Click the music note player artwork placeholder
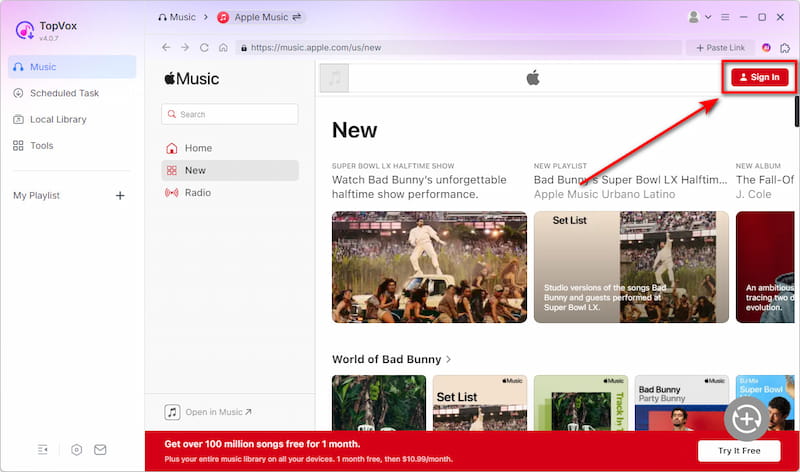 point(334,78)
